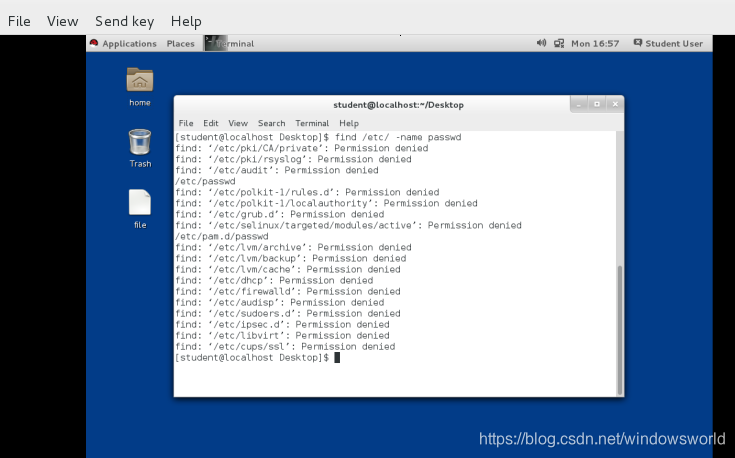Screen dimensions: 735x458
Task: Open the terminal's Terminal menu
Action: point(312,123)
